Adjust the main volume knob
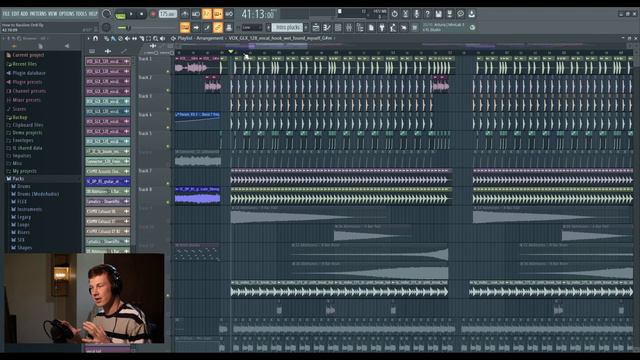Viewport: 640px width, 360px height. [106, 14]
